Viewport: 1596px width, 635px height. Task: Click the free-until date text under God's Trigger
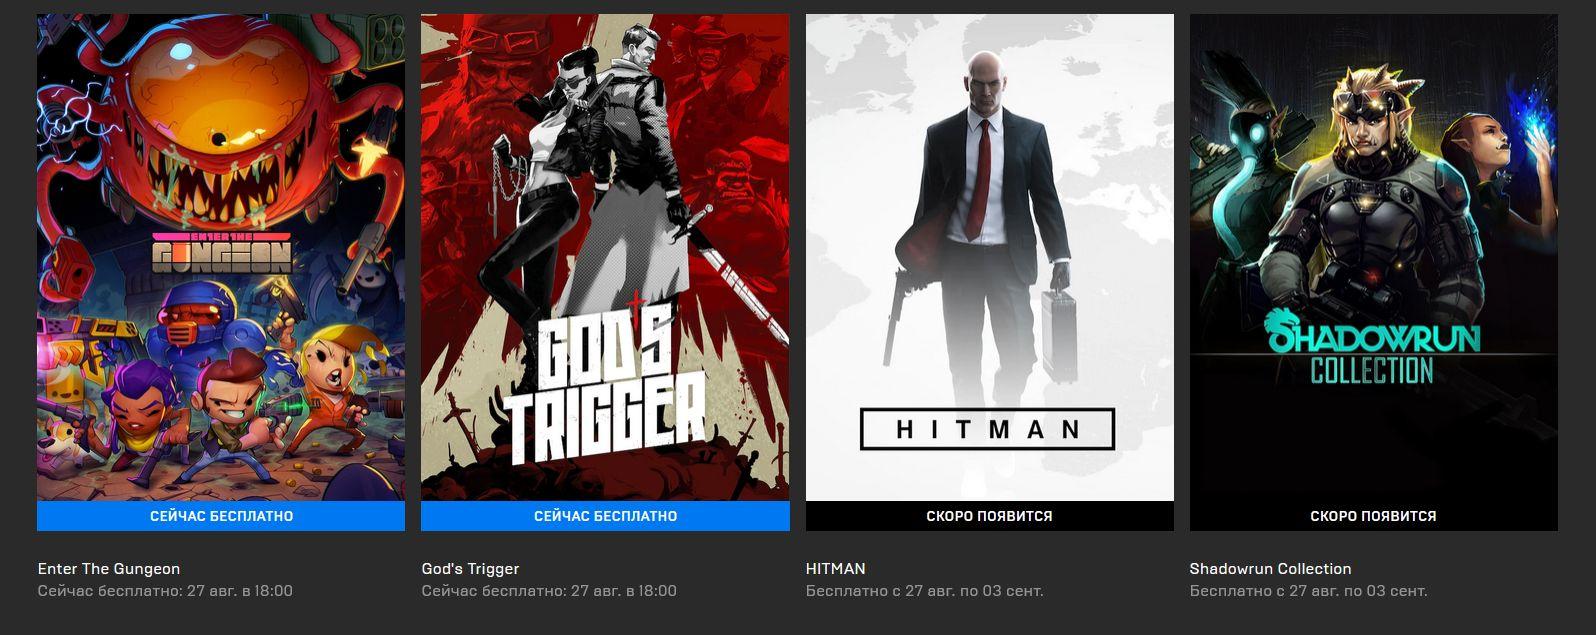(x=549, y=590)
